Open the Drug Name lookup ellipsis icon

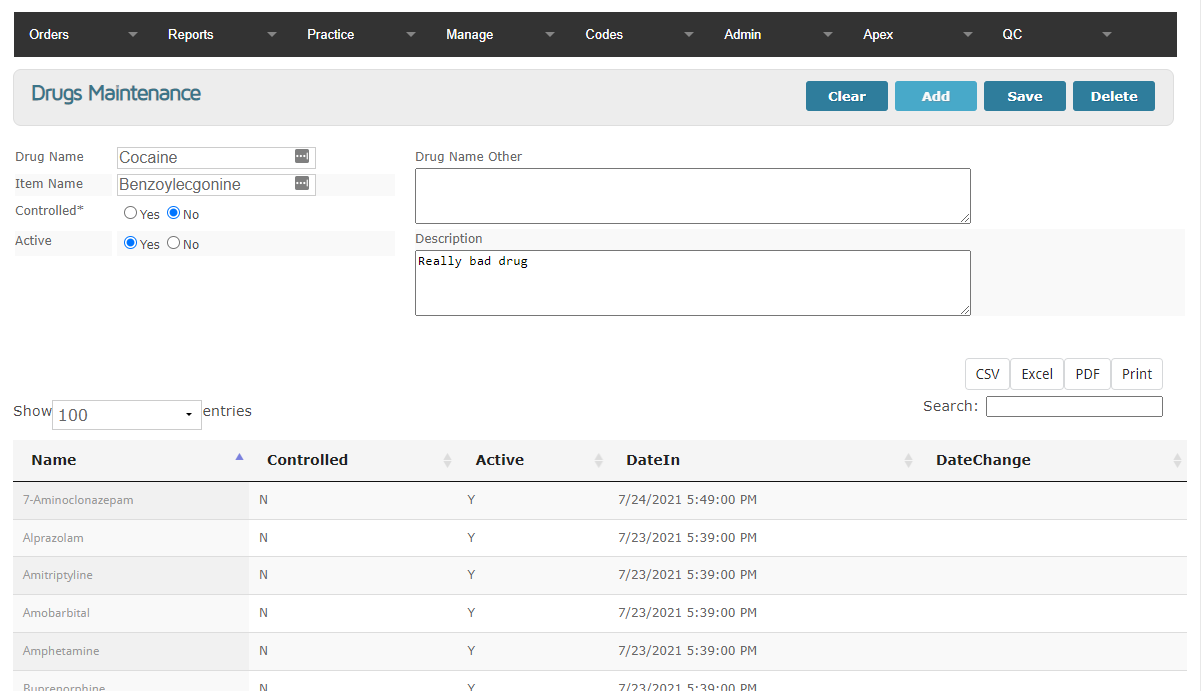click(x=302, y=156)
